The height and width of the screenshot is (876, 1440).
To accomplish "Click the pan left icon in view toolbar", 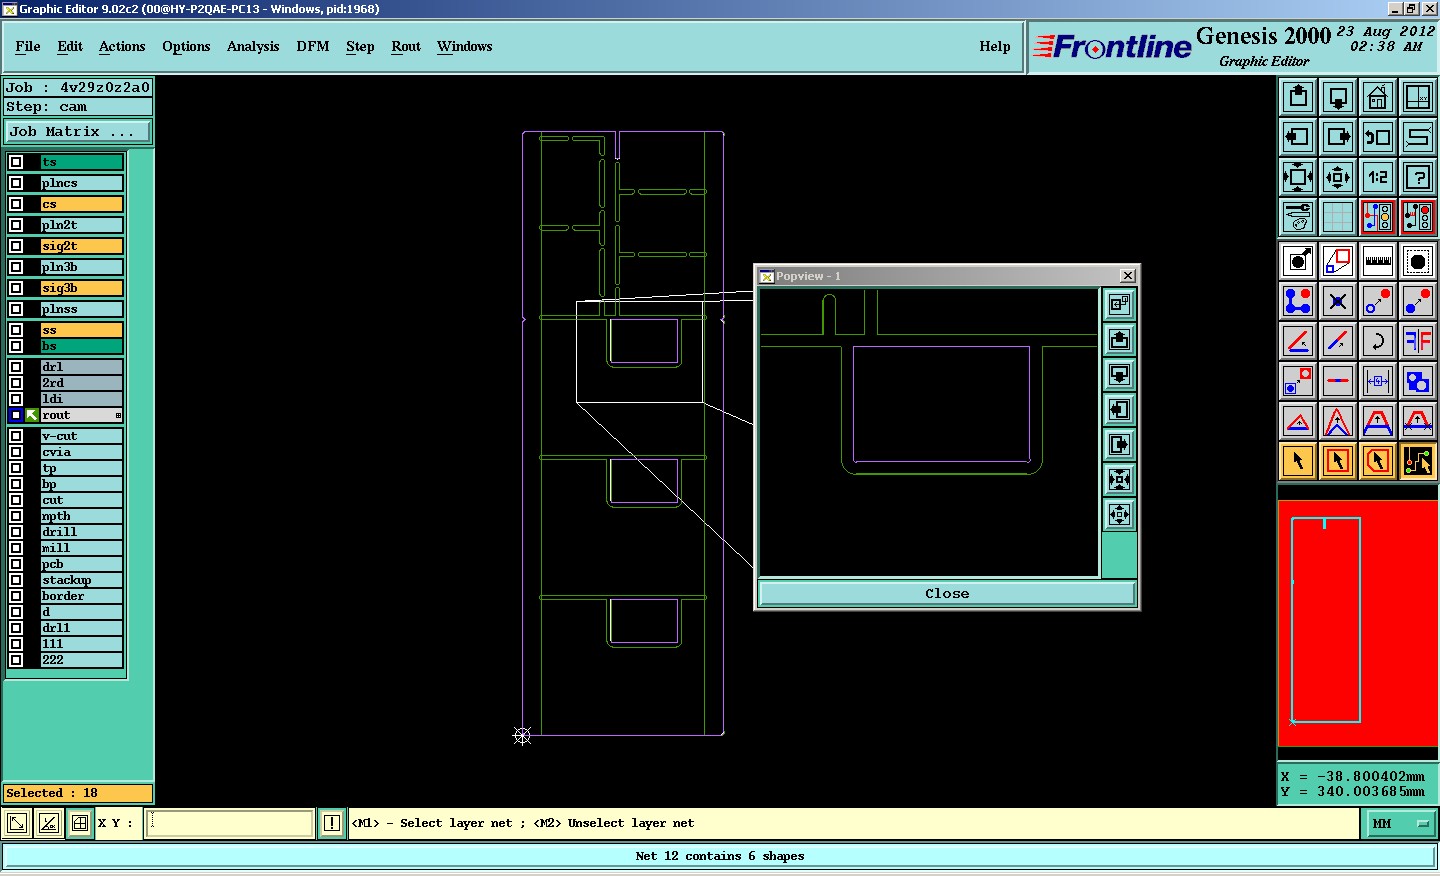I will coord(1298,137).
